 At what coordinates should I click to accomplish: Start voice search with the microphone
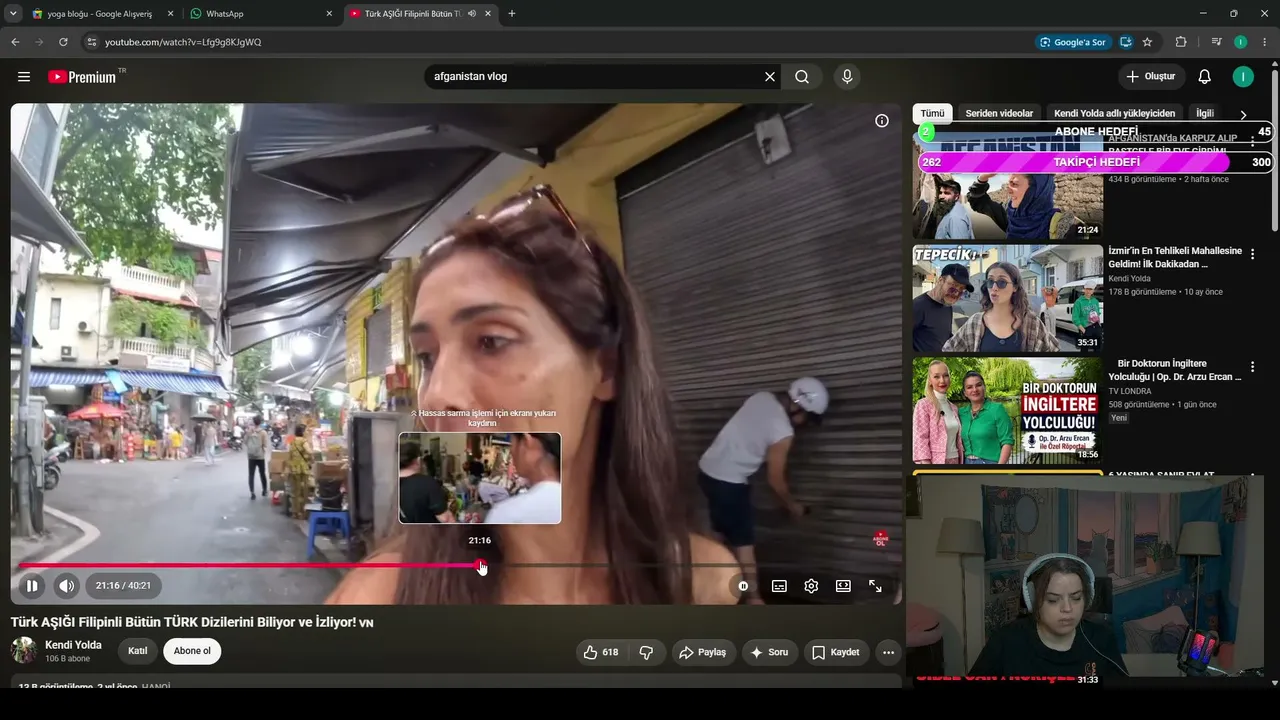pyautogui.click(x=847, y=77)
